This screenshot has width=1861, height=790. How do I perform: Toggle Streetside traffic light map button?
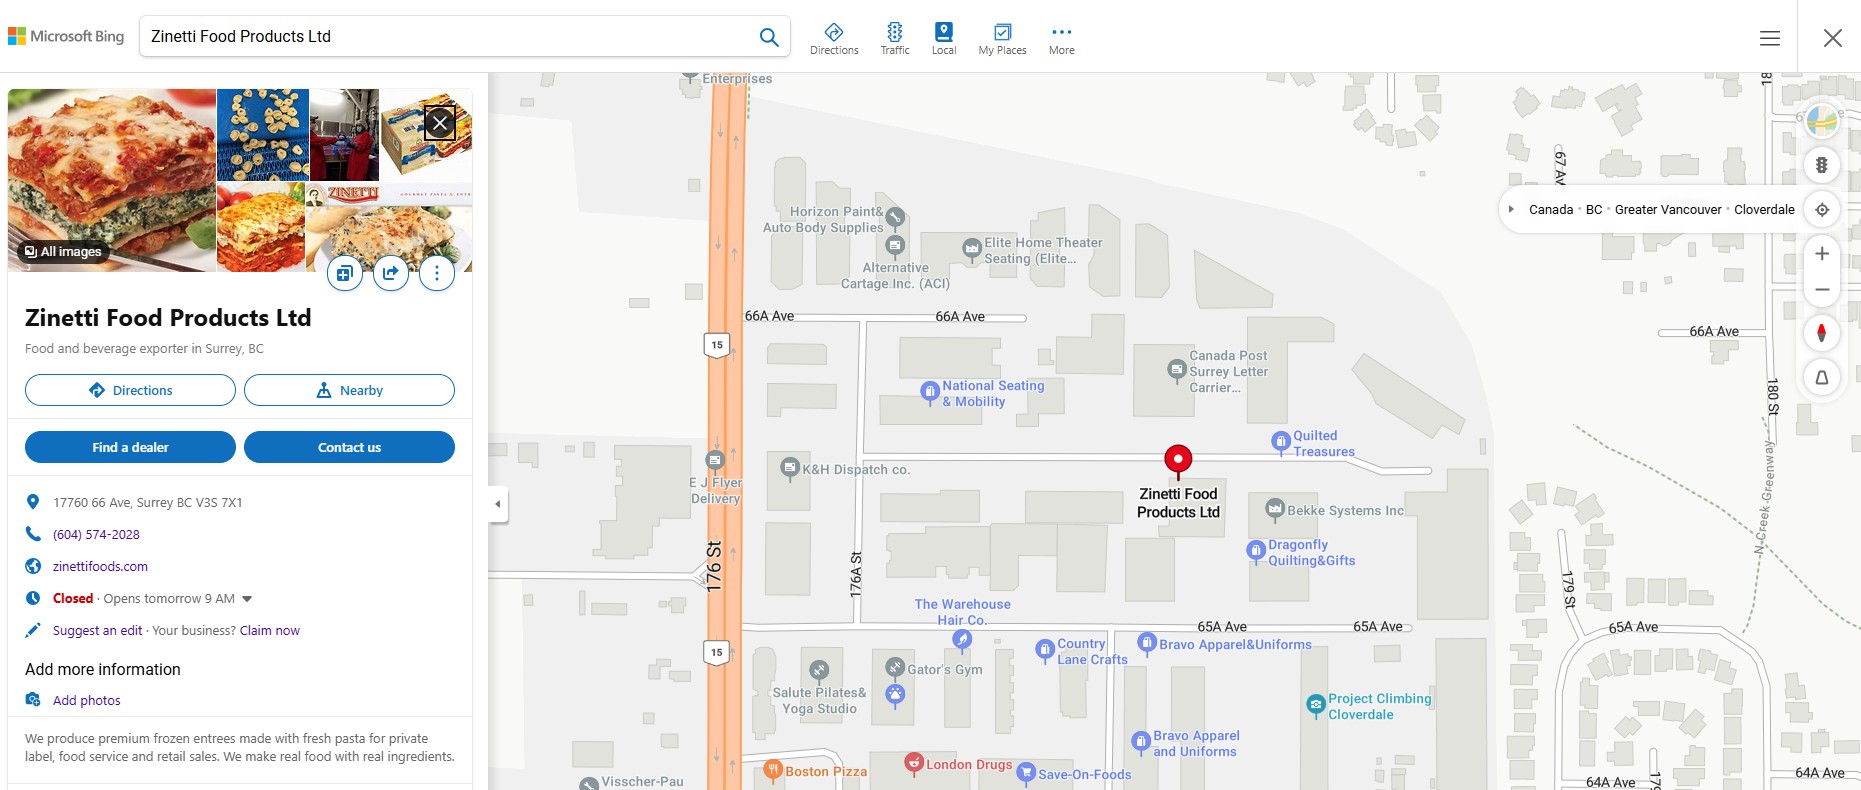point(1822,165)
